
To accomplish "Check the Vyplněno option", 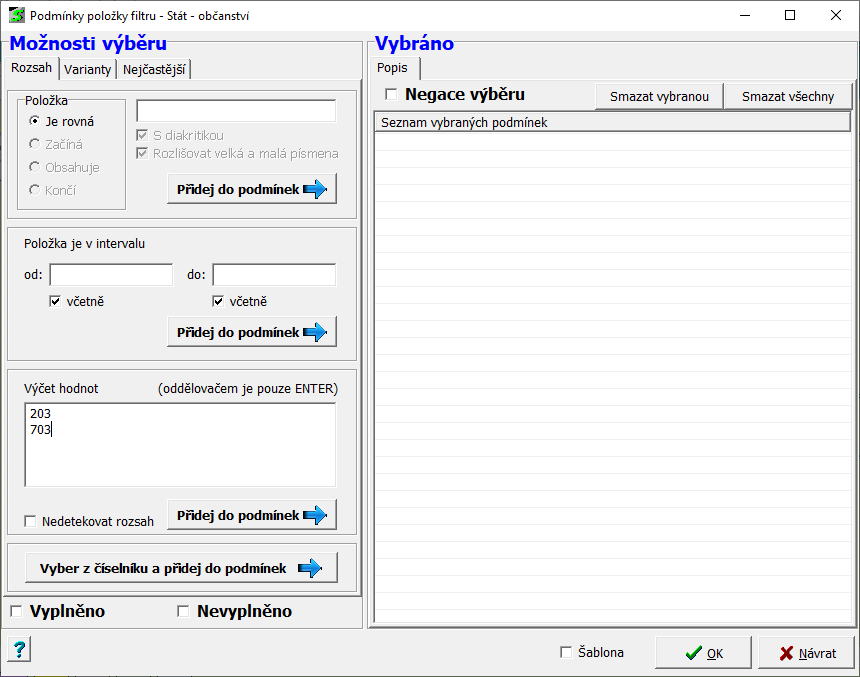I will (x=16, y=611).
